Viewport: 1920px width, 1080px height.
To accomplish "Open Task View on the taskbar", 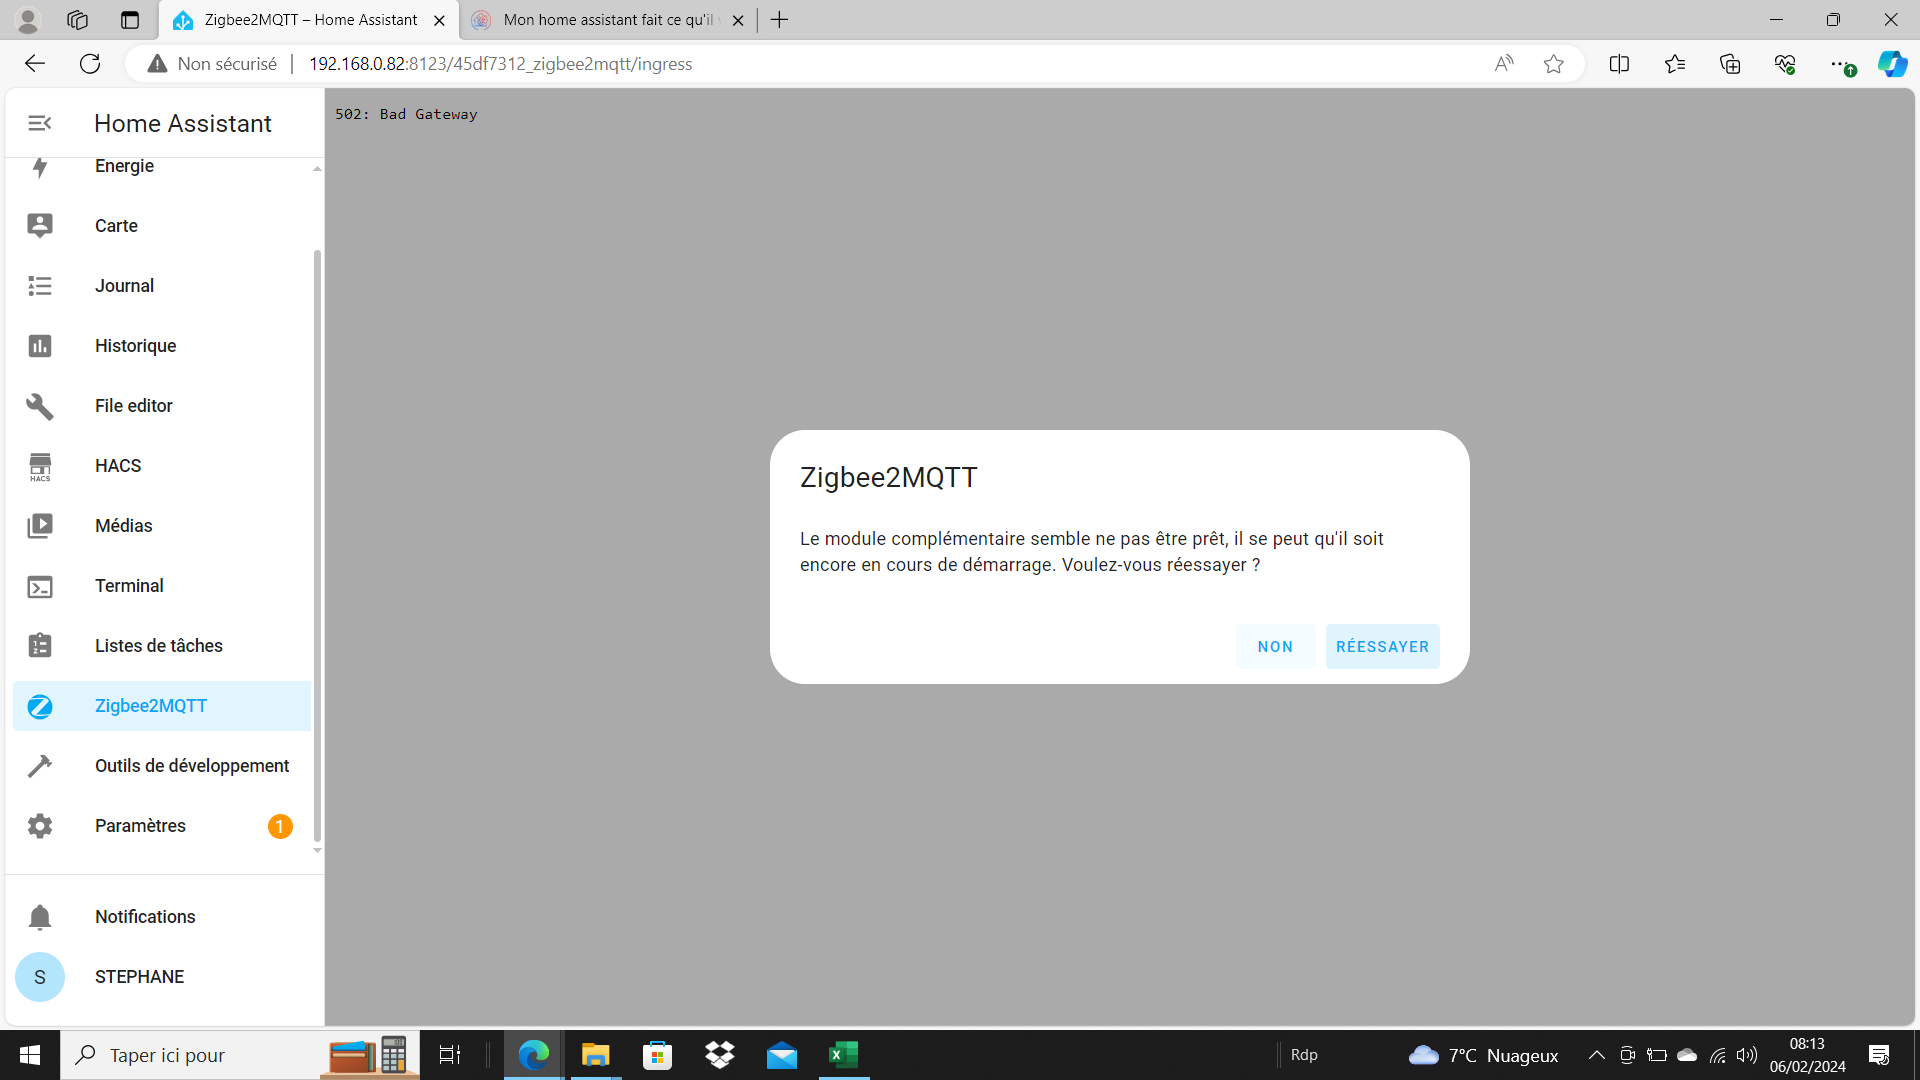I will click(450, 1055).
